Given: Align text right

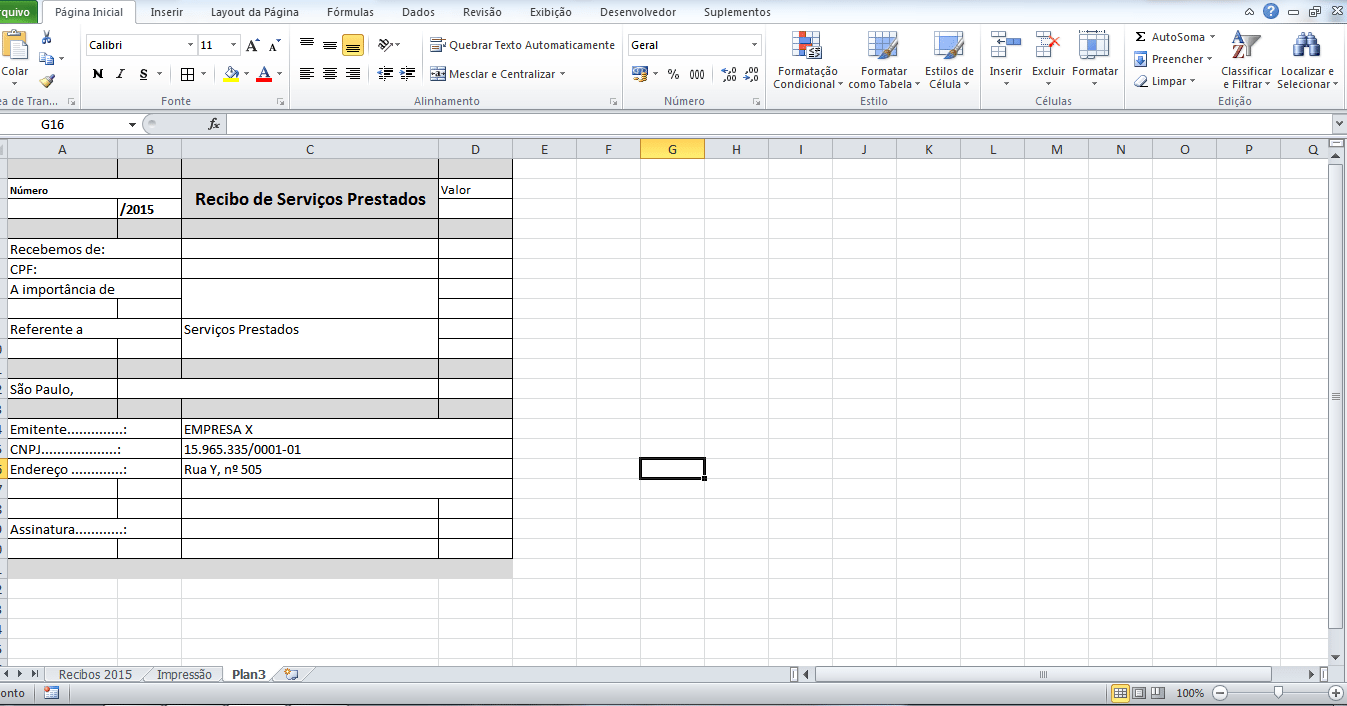Looking at the screenshot, I should (353, 74).
